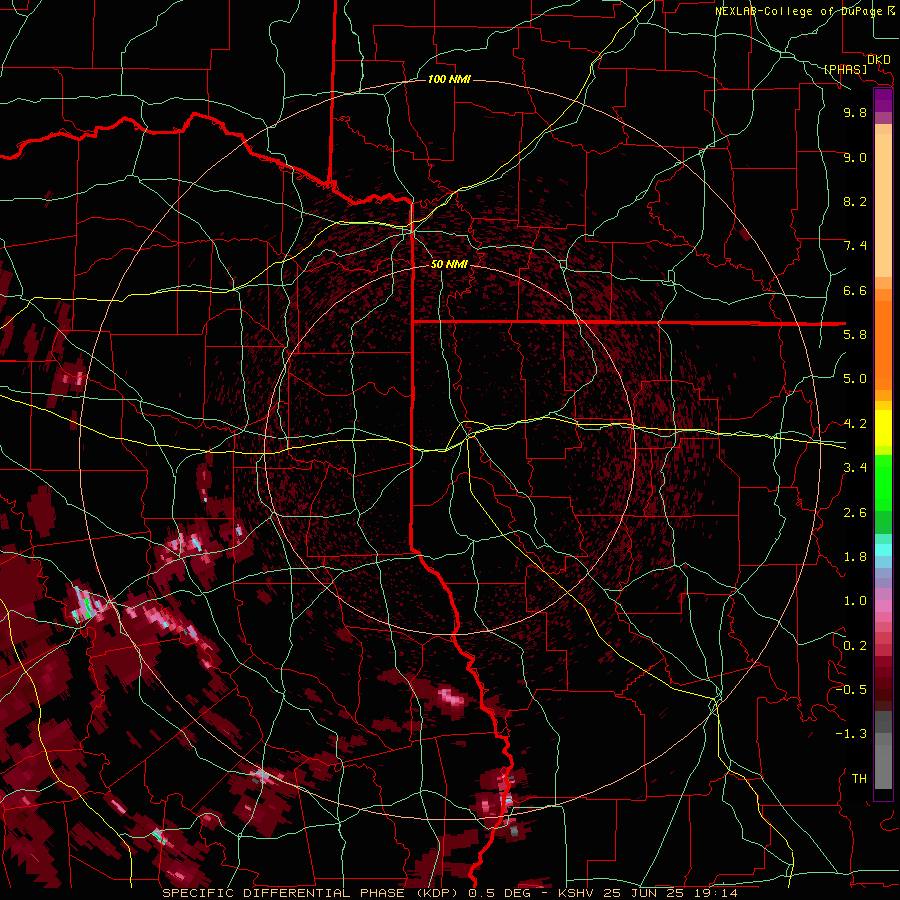
Task: Click the [PHAS] unit label
Action: 845,69
